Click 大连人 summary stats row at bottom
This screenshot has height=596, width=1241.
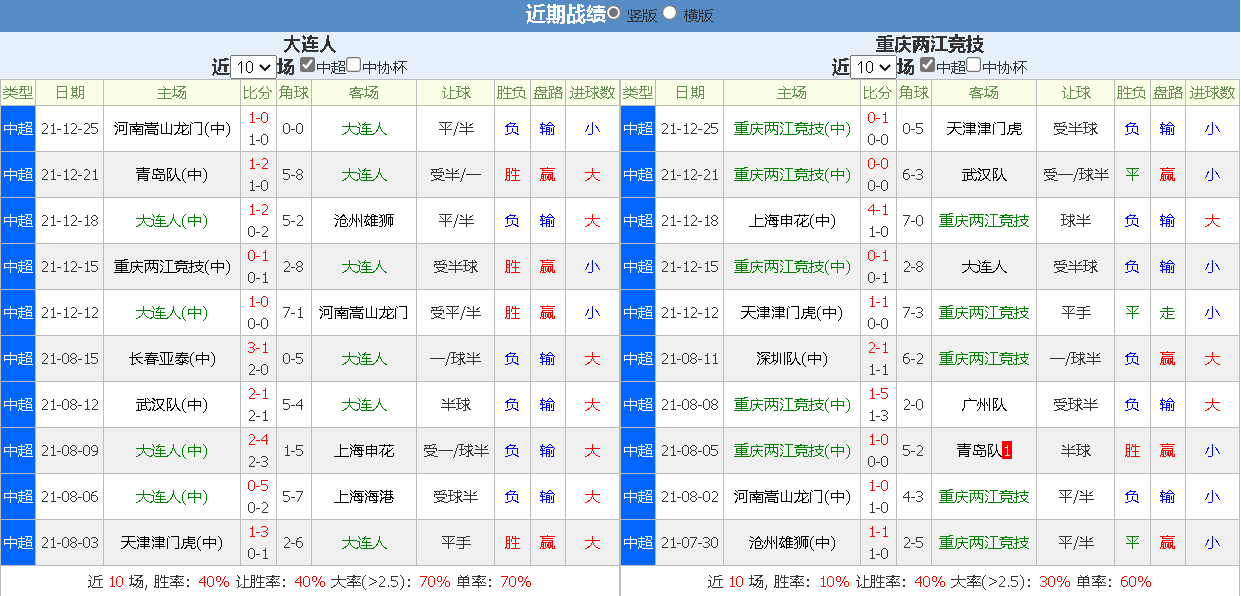[310, 581]
